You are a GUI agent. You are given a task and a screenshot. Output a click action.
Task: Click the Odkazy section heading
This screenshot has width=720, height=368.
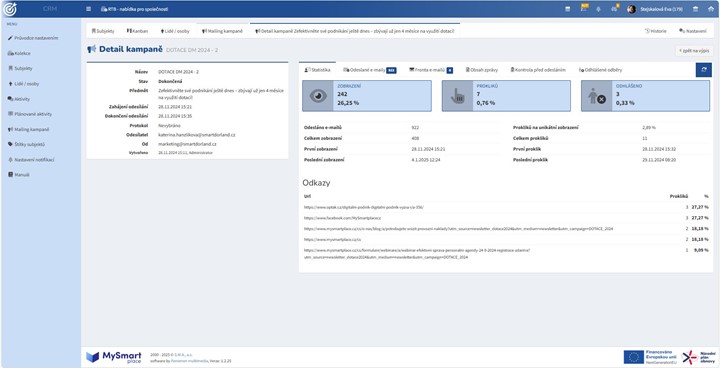click(x=316, y=183)
